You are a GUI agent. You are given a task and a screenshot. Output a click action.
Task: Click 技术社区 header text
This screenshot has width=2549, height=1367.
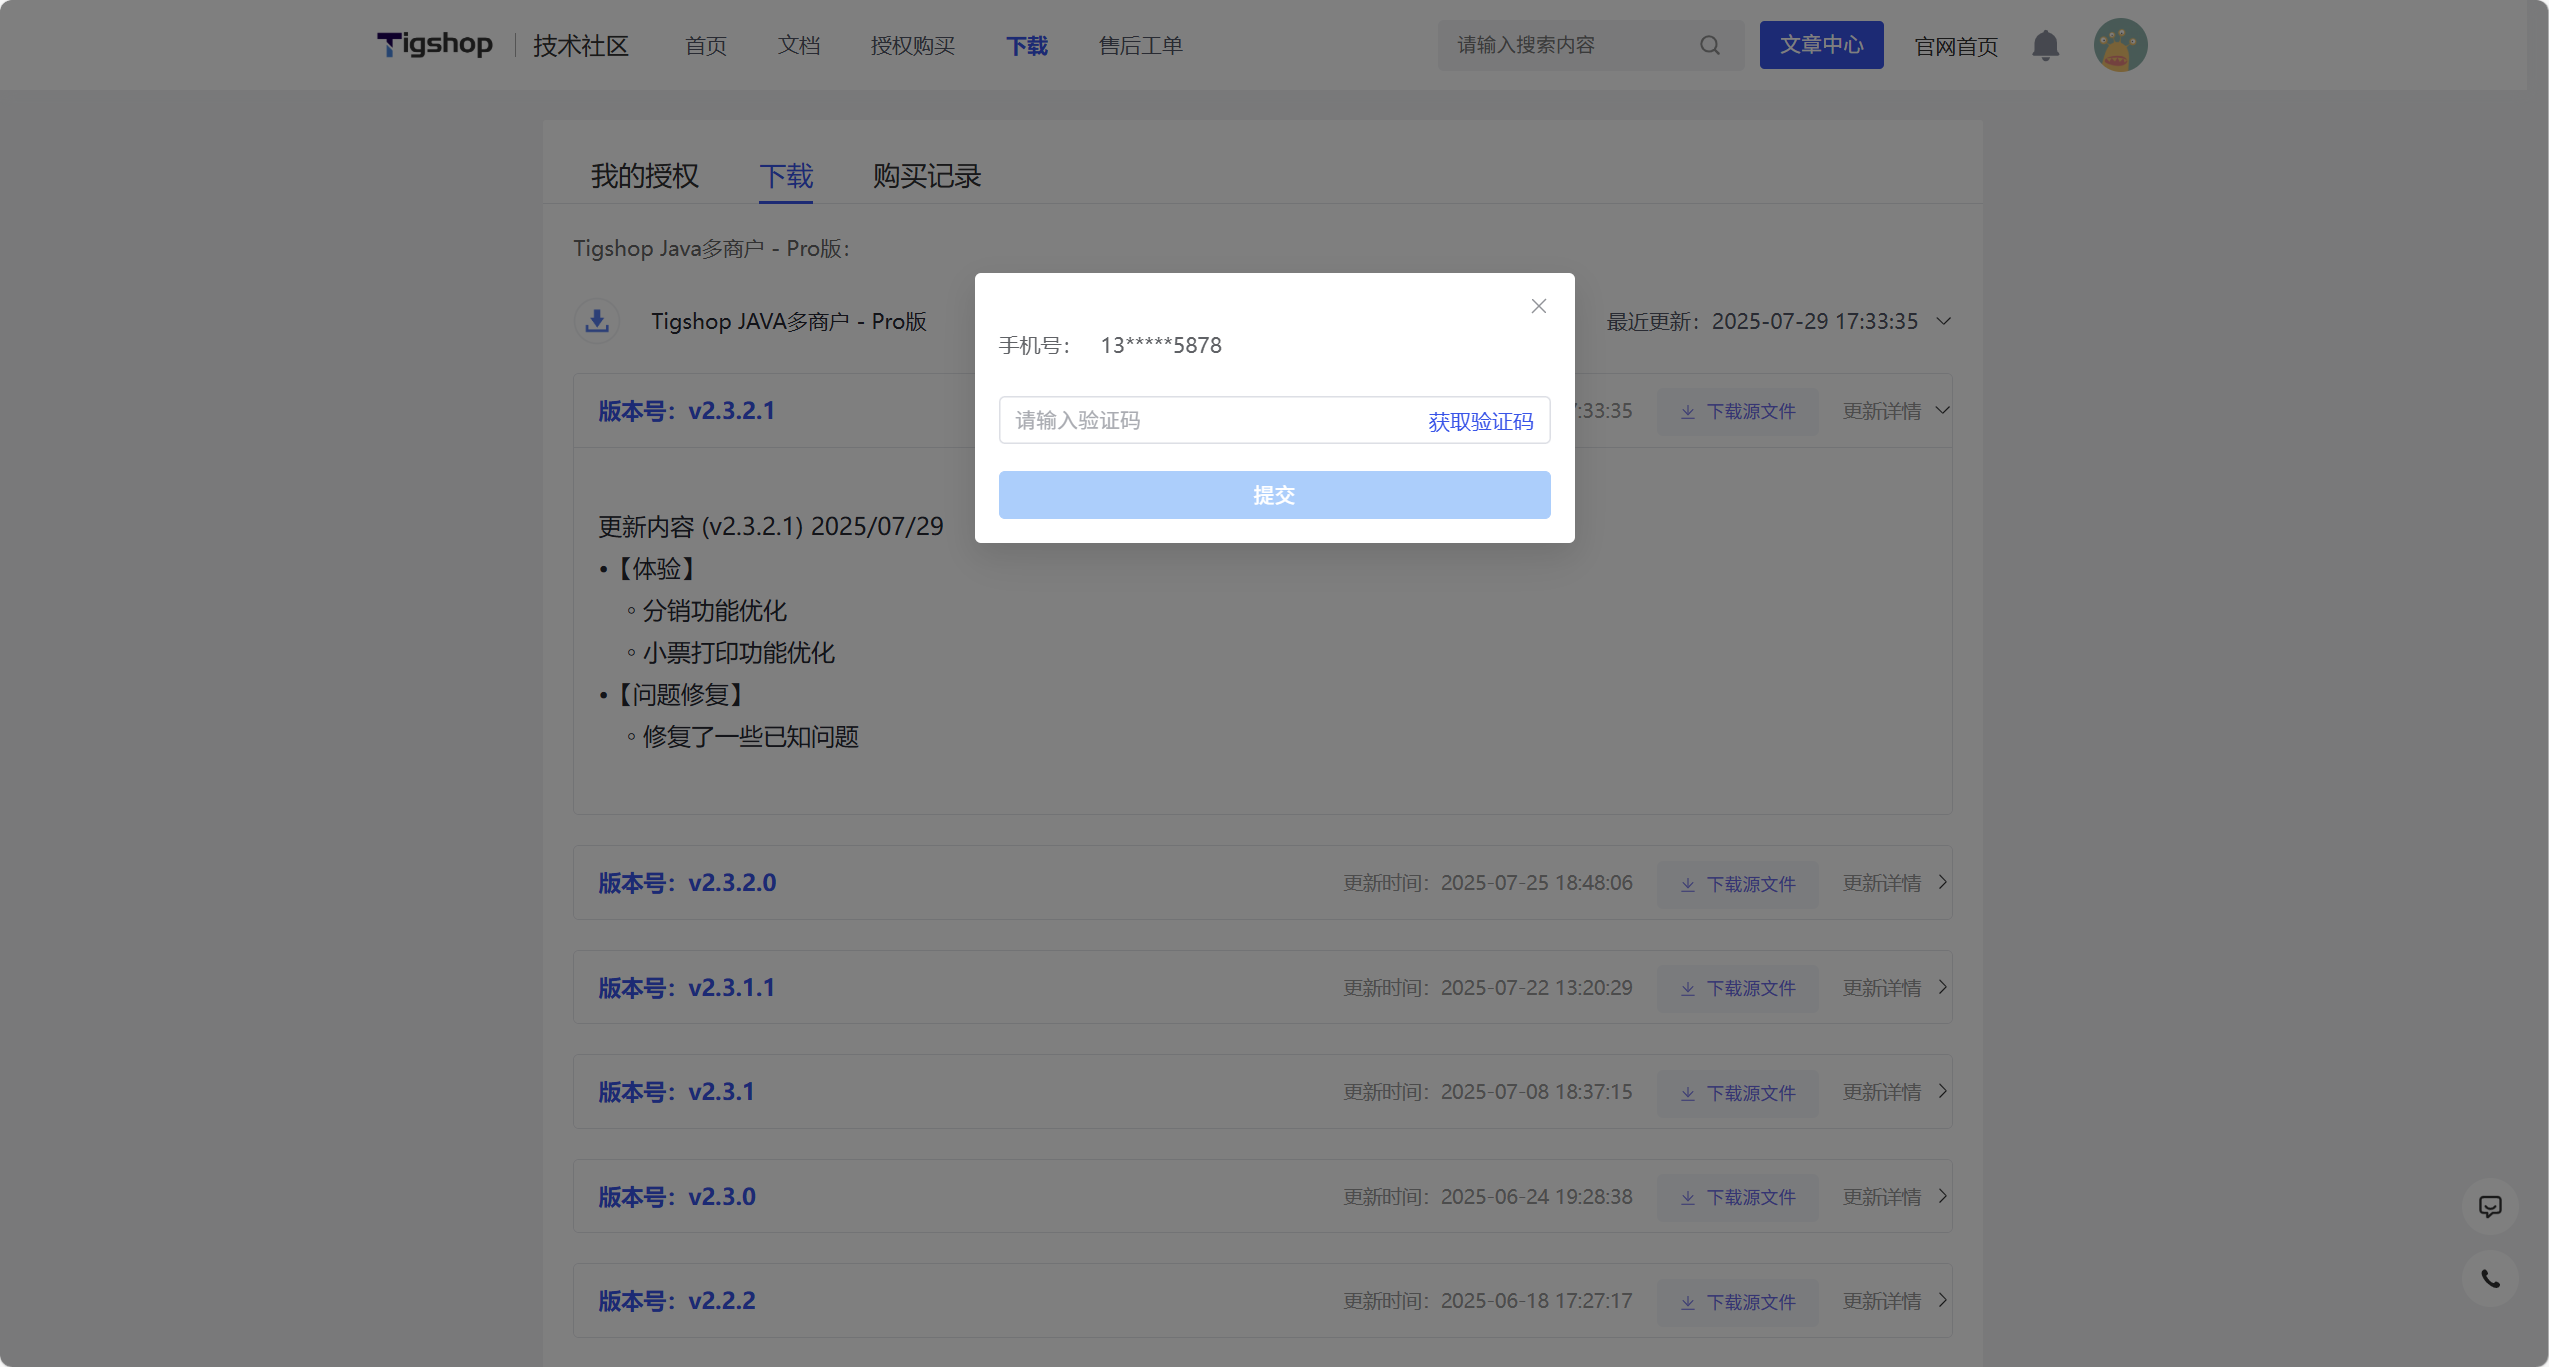coord(580,46)
